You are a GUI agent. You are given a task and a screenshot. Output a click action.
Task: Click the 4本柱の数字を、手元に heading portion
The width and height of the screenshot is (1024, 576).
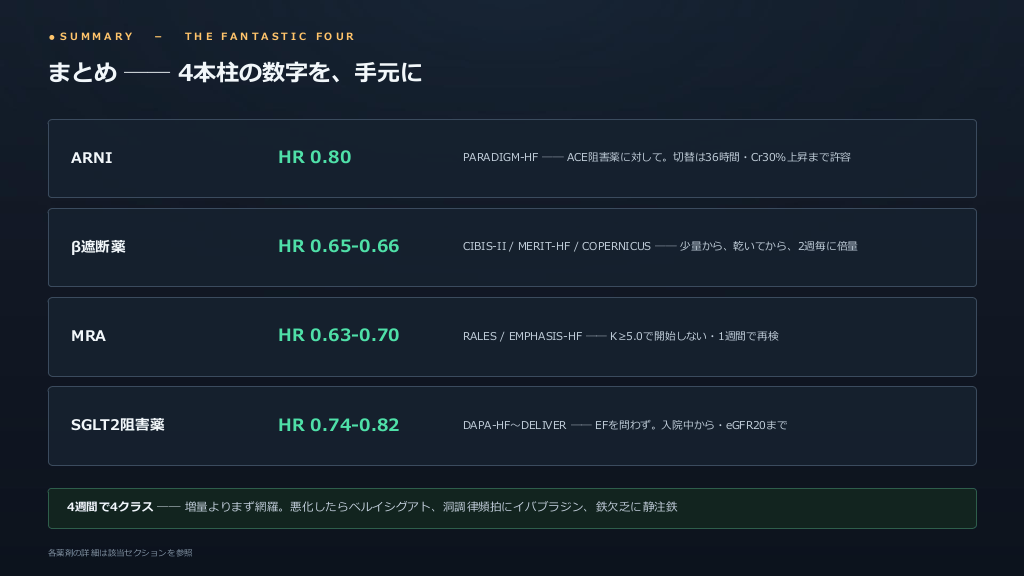click(300, 72)
